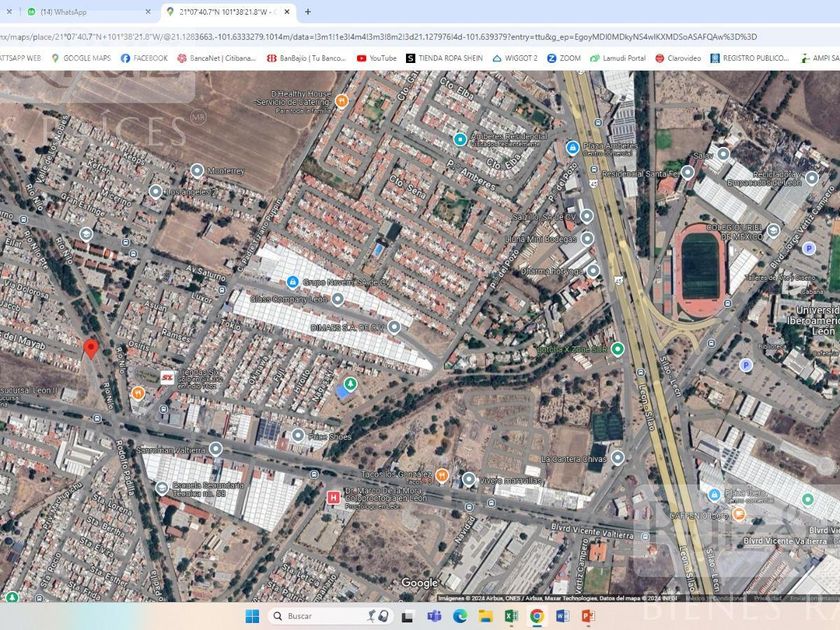This screenshot has width=840, height=630.
Task: Open the ZOOM bookmark
Action: point(564,58)
